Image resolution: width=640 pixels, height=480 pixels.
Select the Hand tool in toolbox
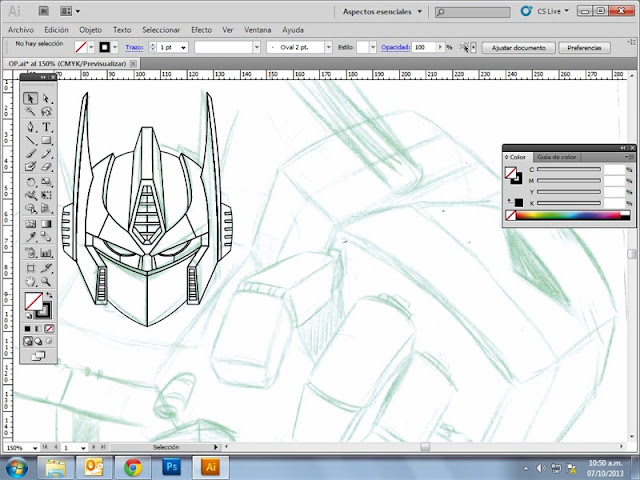(x=31, y=282)
